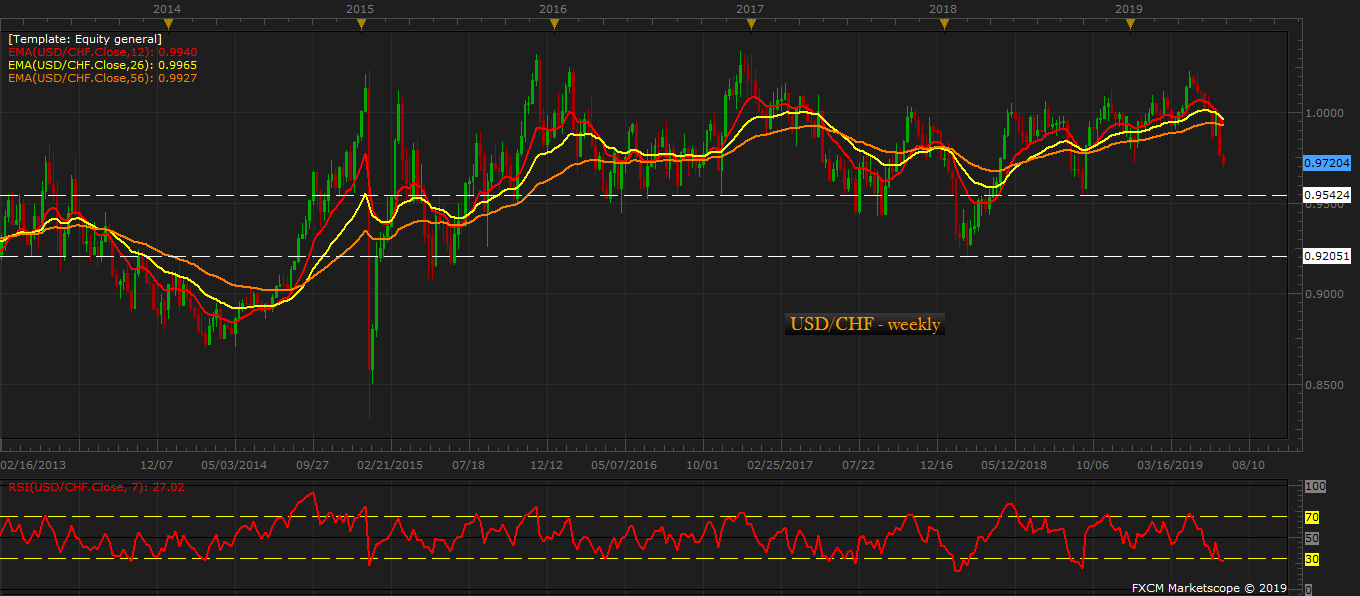This screenshot has height=596, width=1360.
Task: Select the 2016 year marker triangle
Action: pos(553,23)
